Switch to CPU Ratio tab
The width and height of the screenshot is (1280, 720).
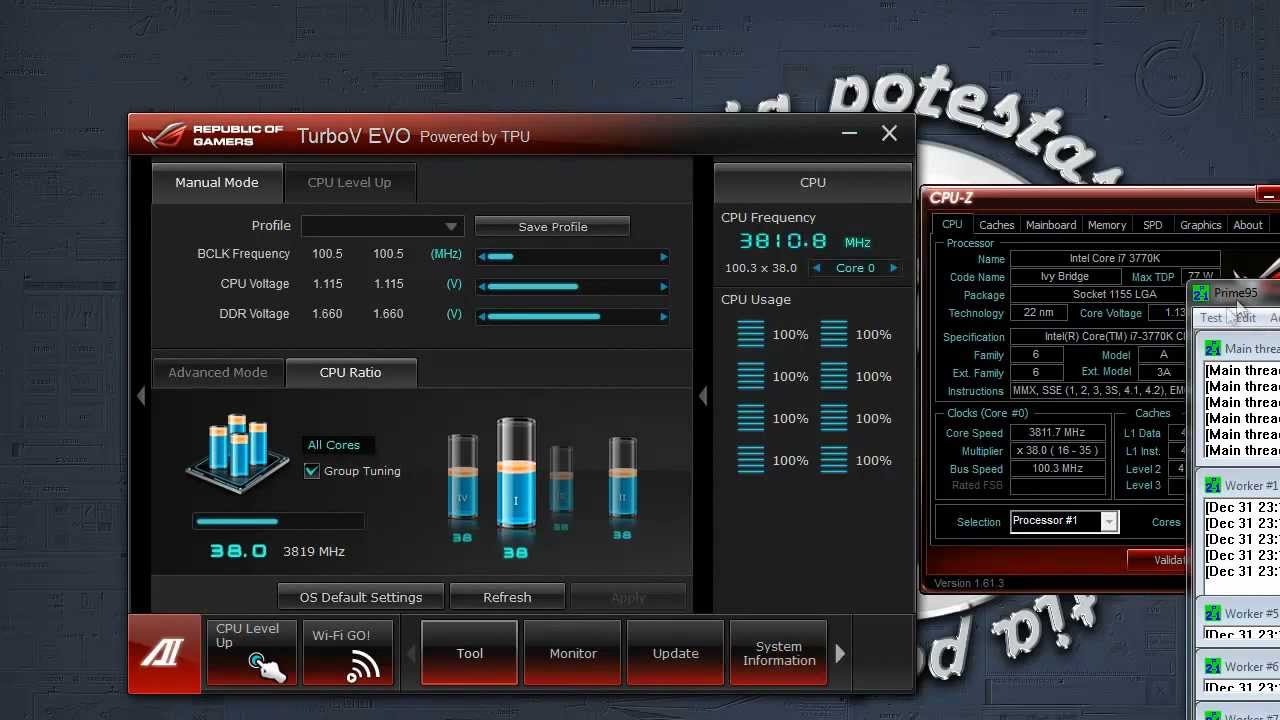tap(350, 372)
